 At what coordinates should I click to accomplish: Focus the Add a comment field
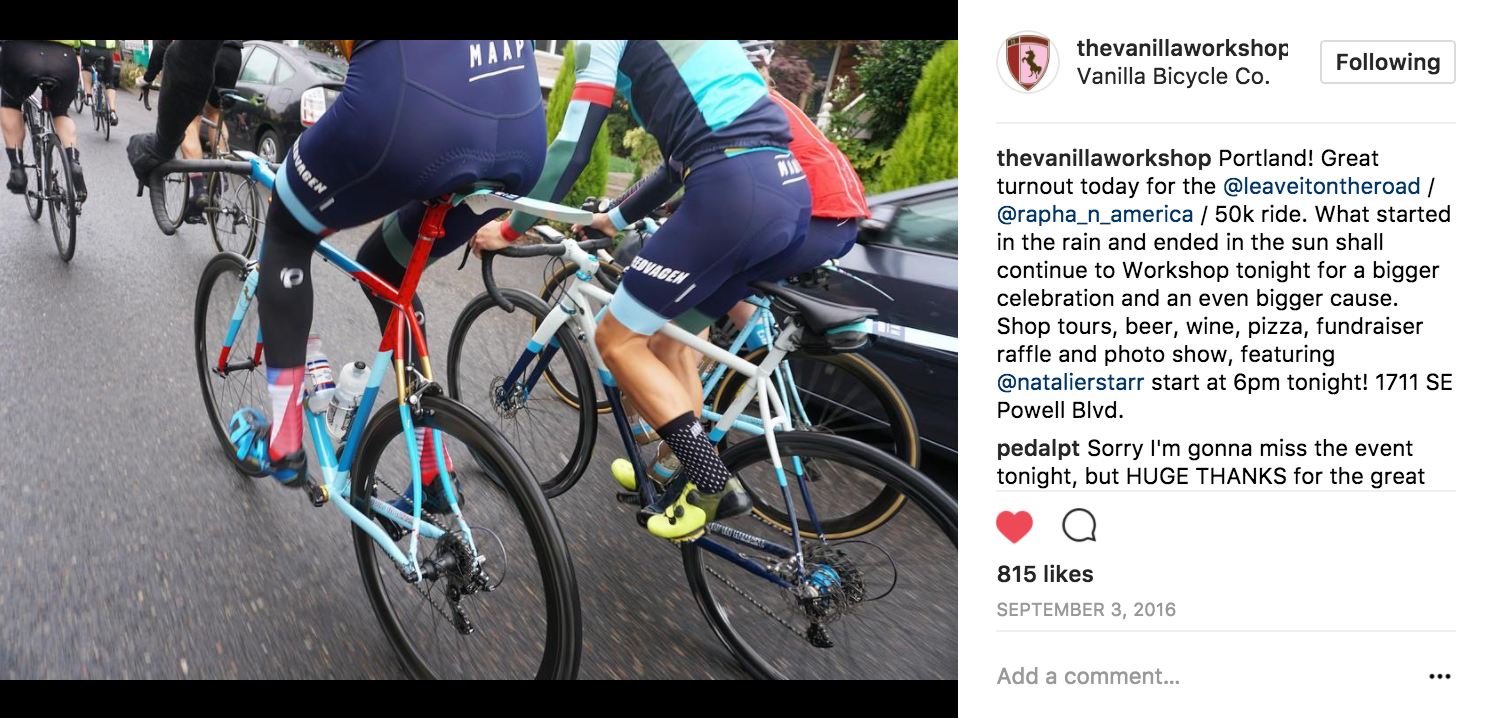point(1200,677)
